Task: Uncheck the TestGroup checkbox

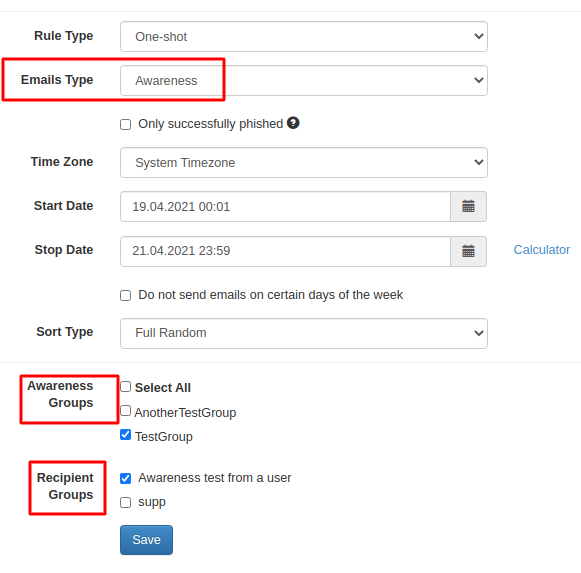Action: [126, 435]
